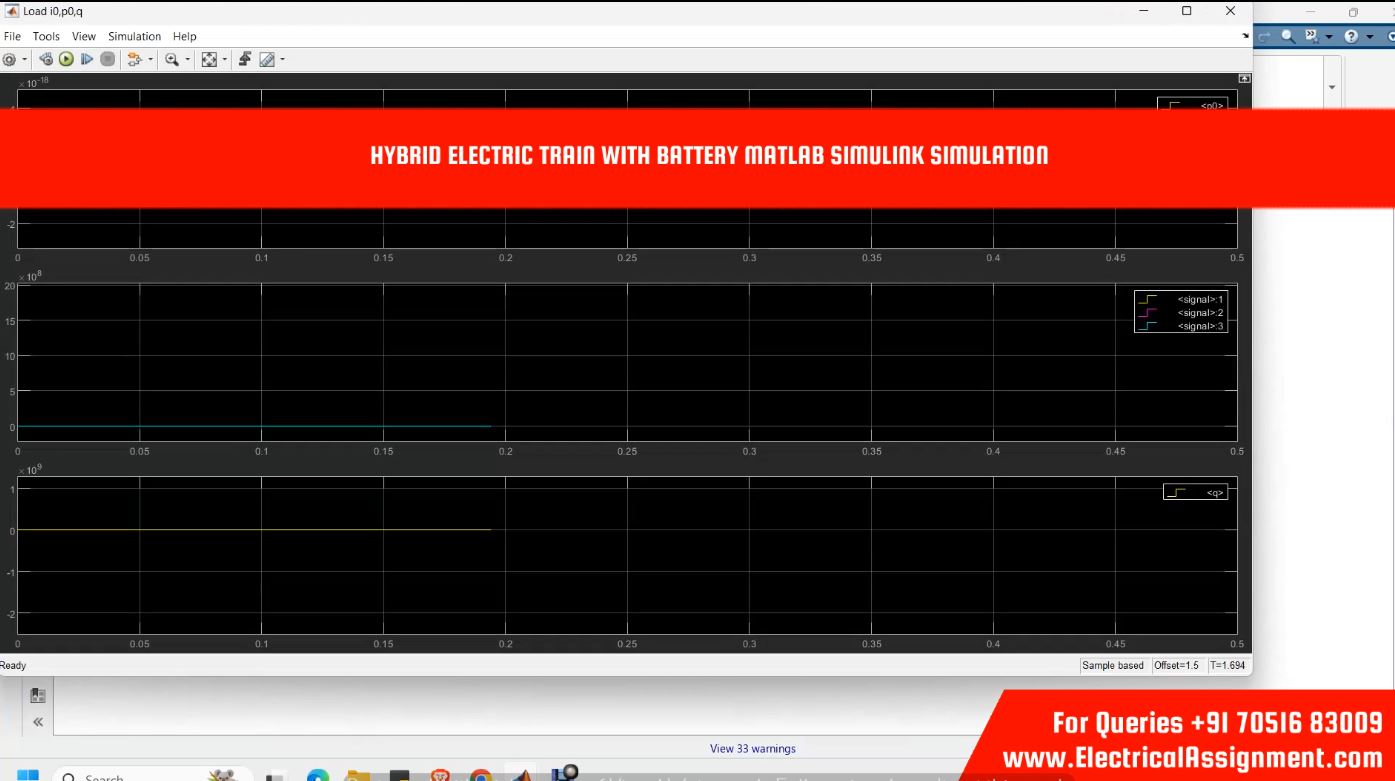
Task: Open the Simulation menu
Action: point(134,36)
